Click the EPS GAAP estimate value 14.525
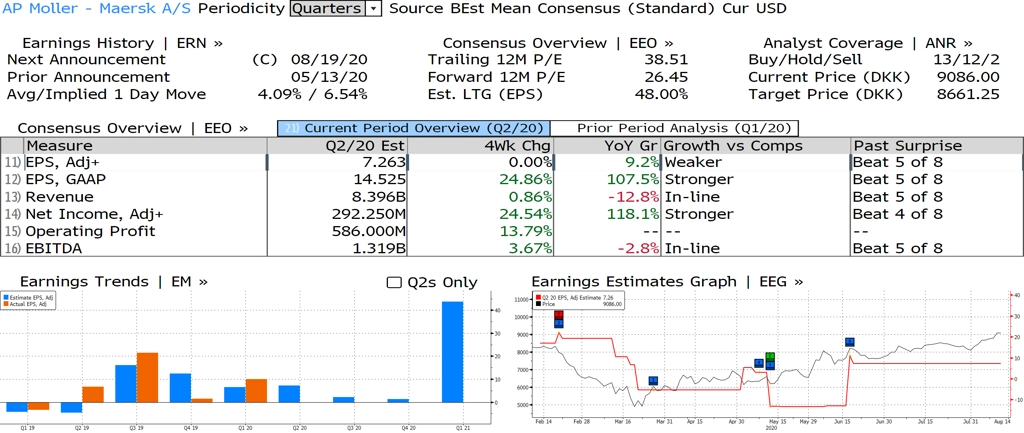This screenshot has height=433, width=1024. pyautogui.click(x=381, y=179)
